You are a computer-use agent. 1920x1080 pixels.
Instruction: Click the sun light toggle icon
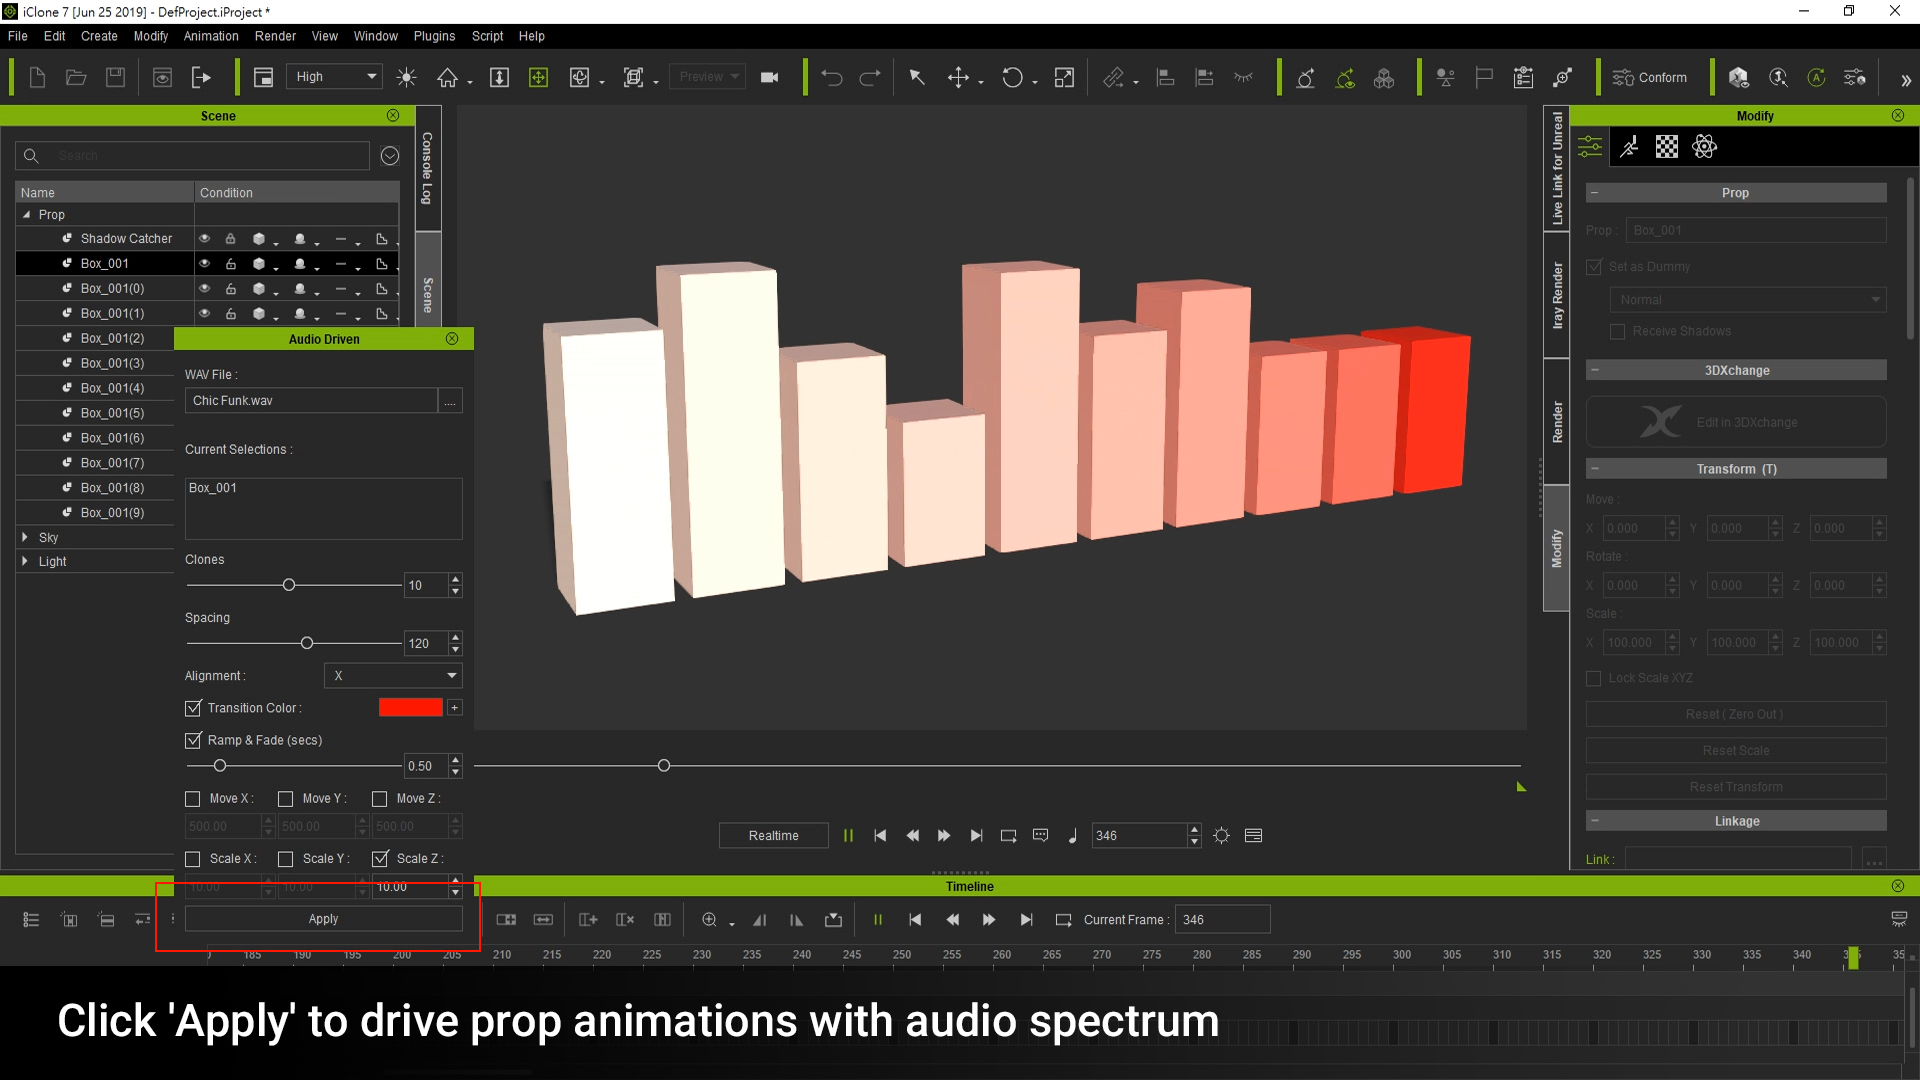coord(406,77)
